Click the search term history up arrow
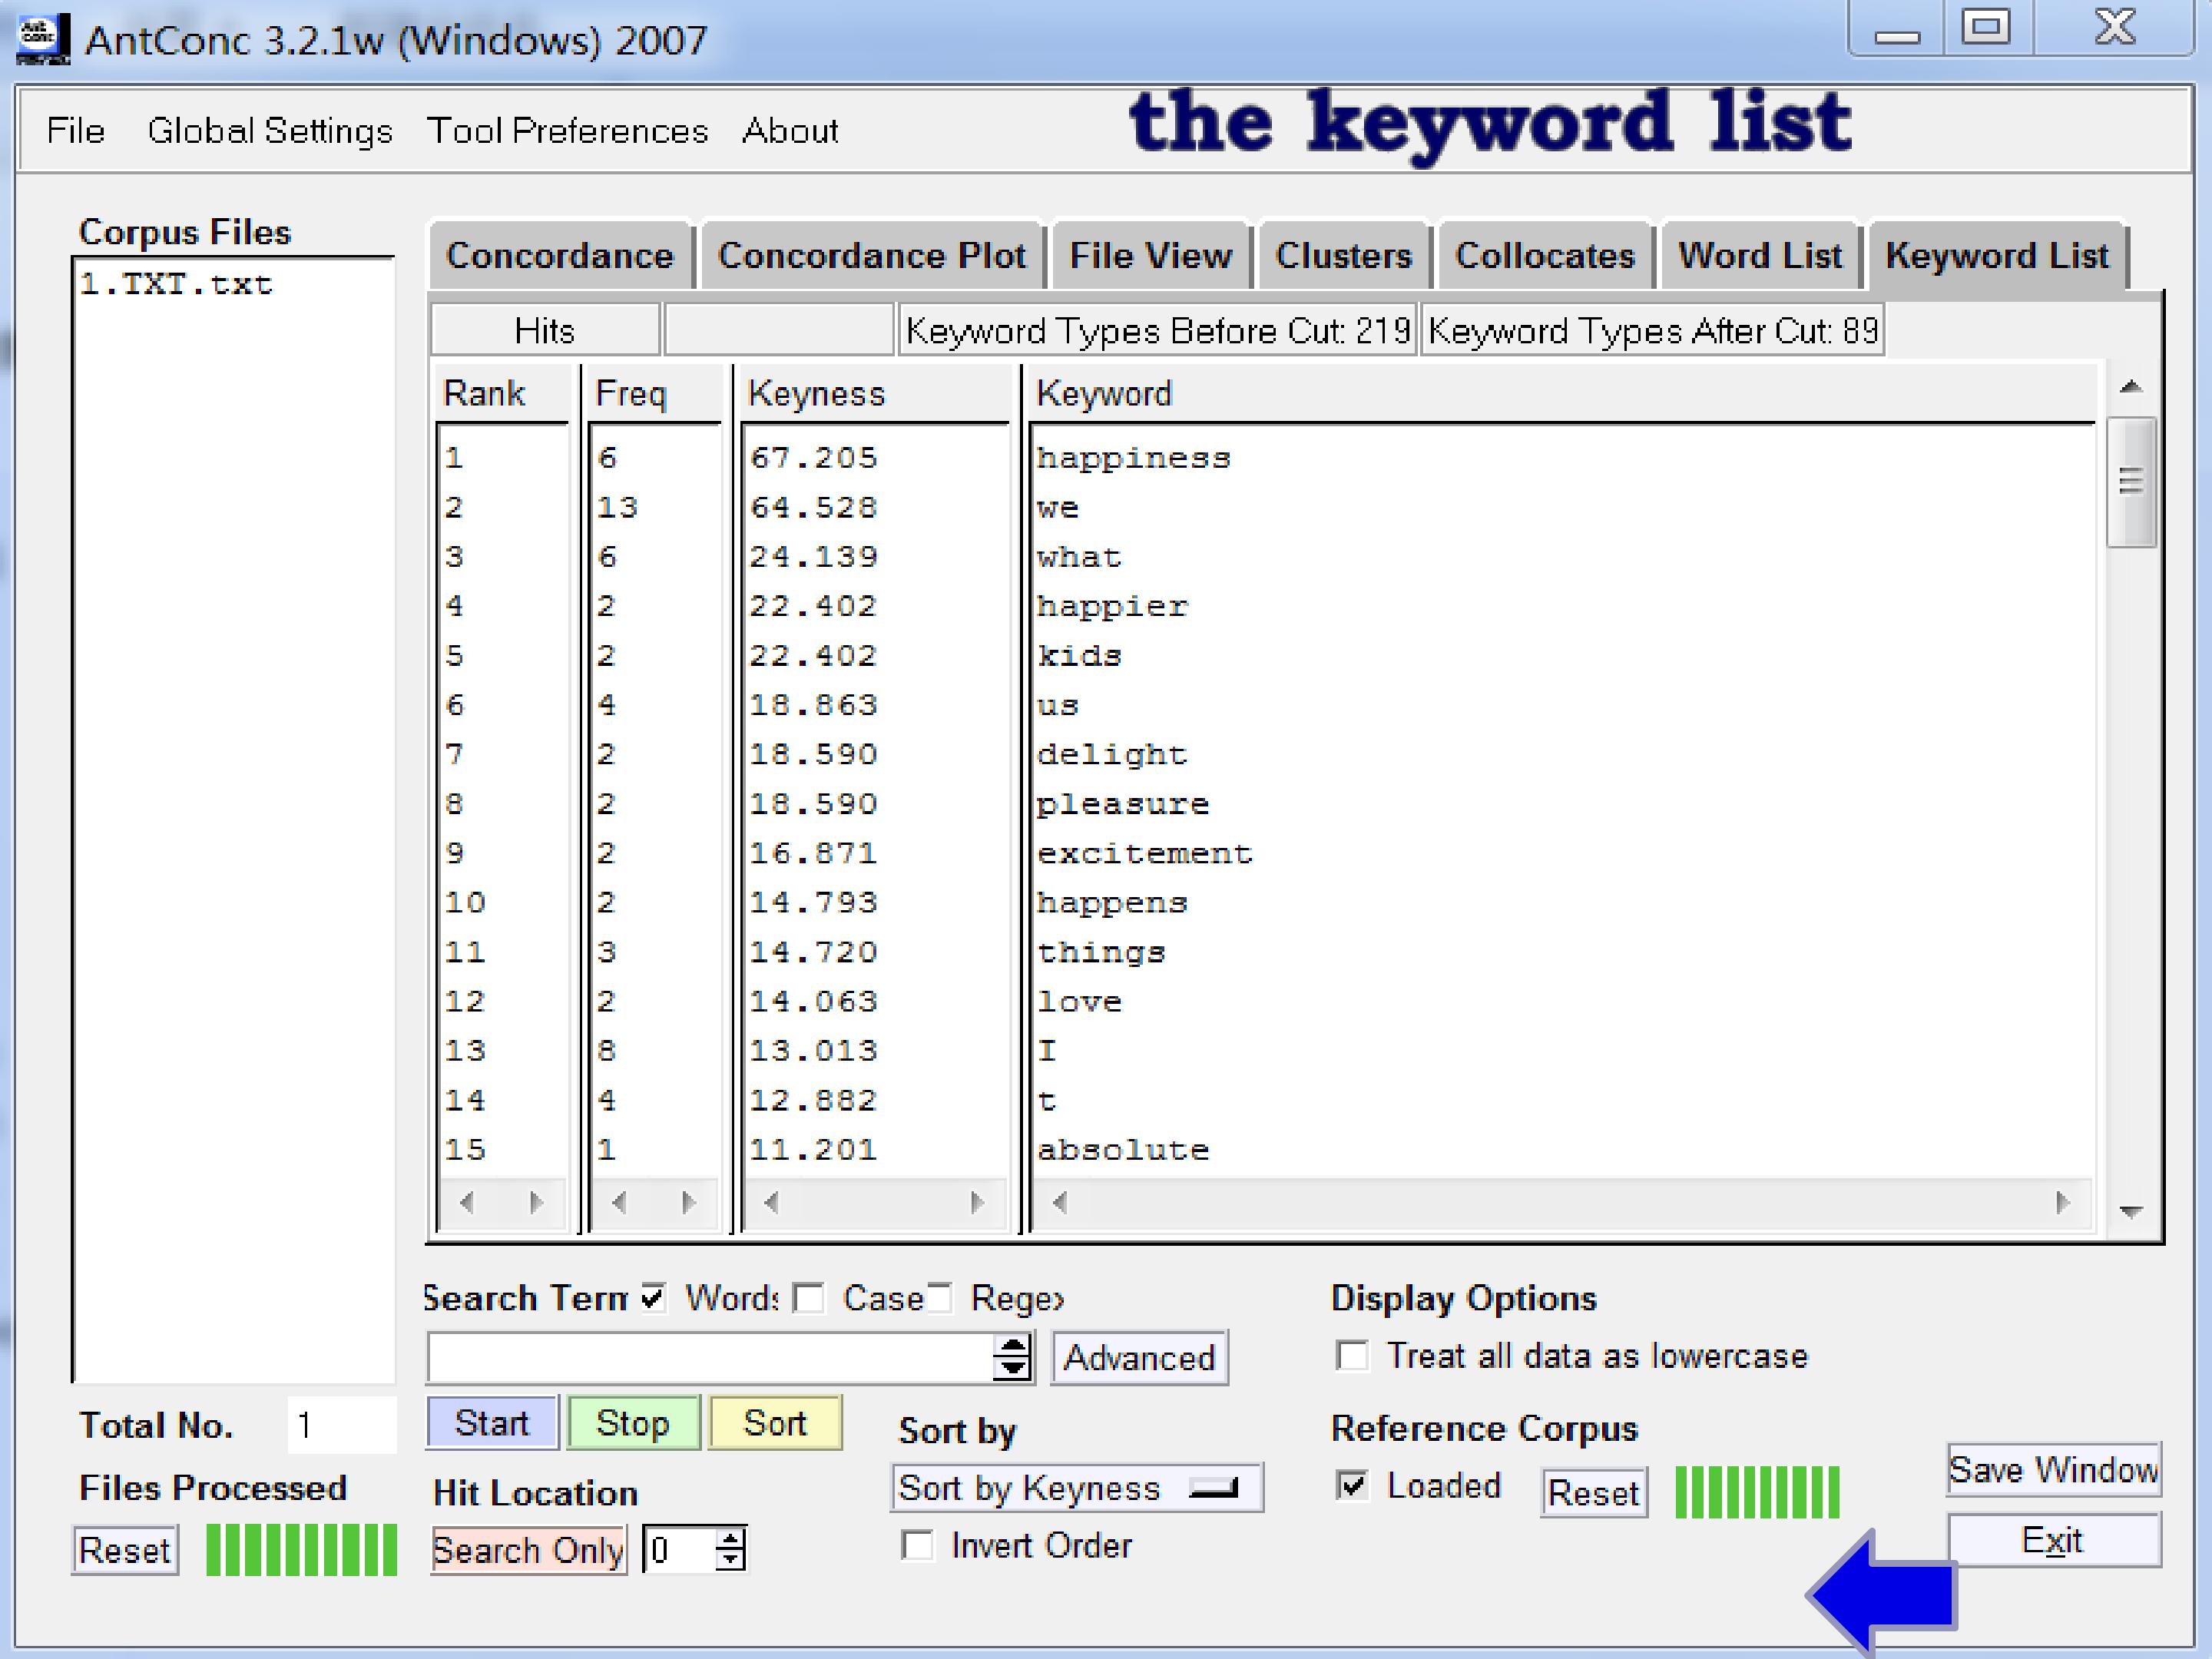The image size is (2212, 1659). pos(1013,1345)
